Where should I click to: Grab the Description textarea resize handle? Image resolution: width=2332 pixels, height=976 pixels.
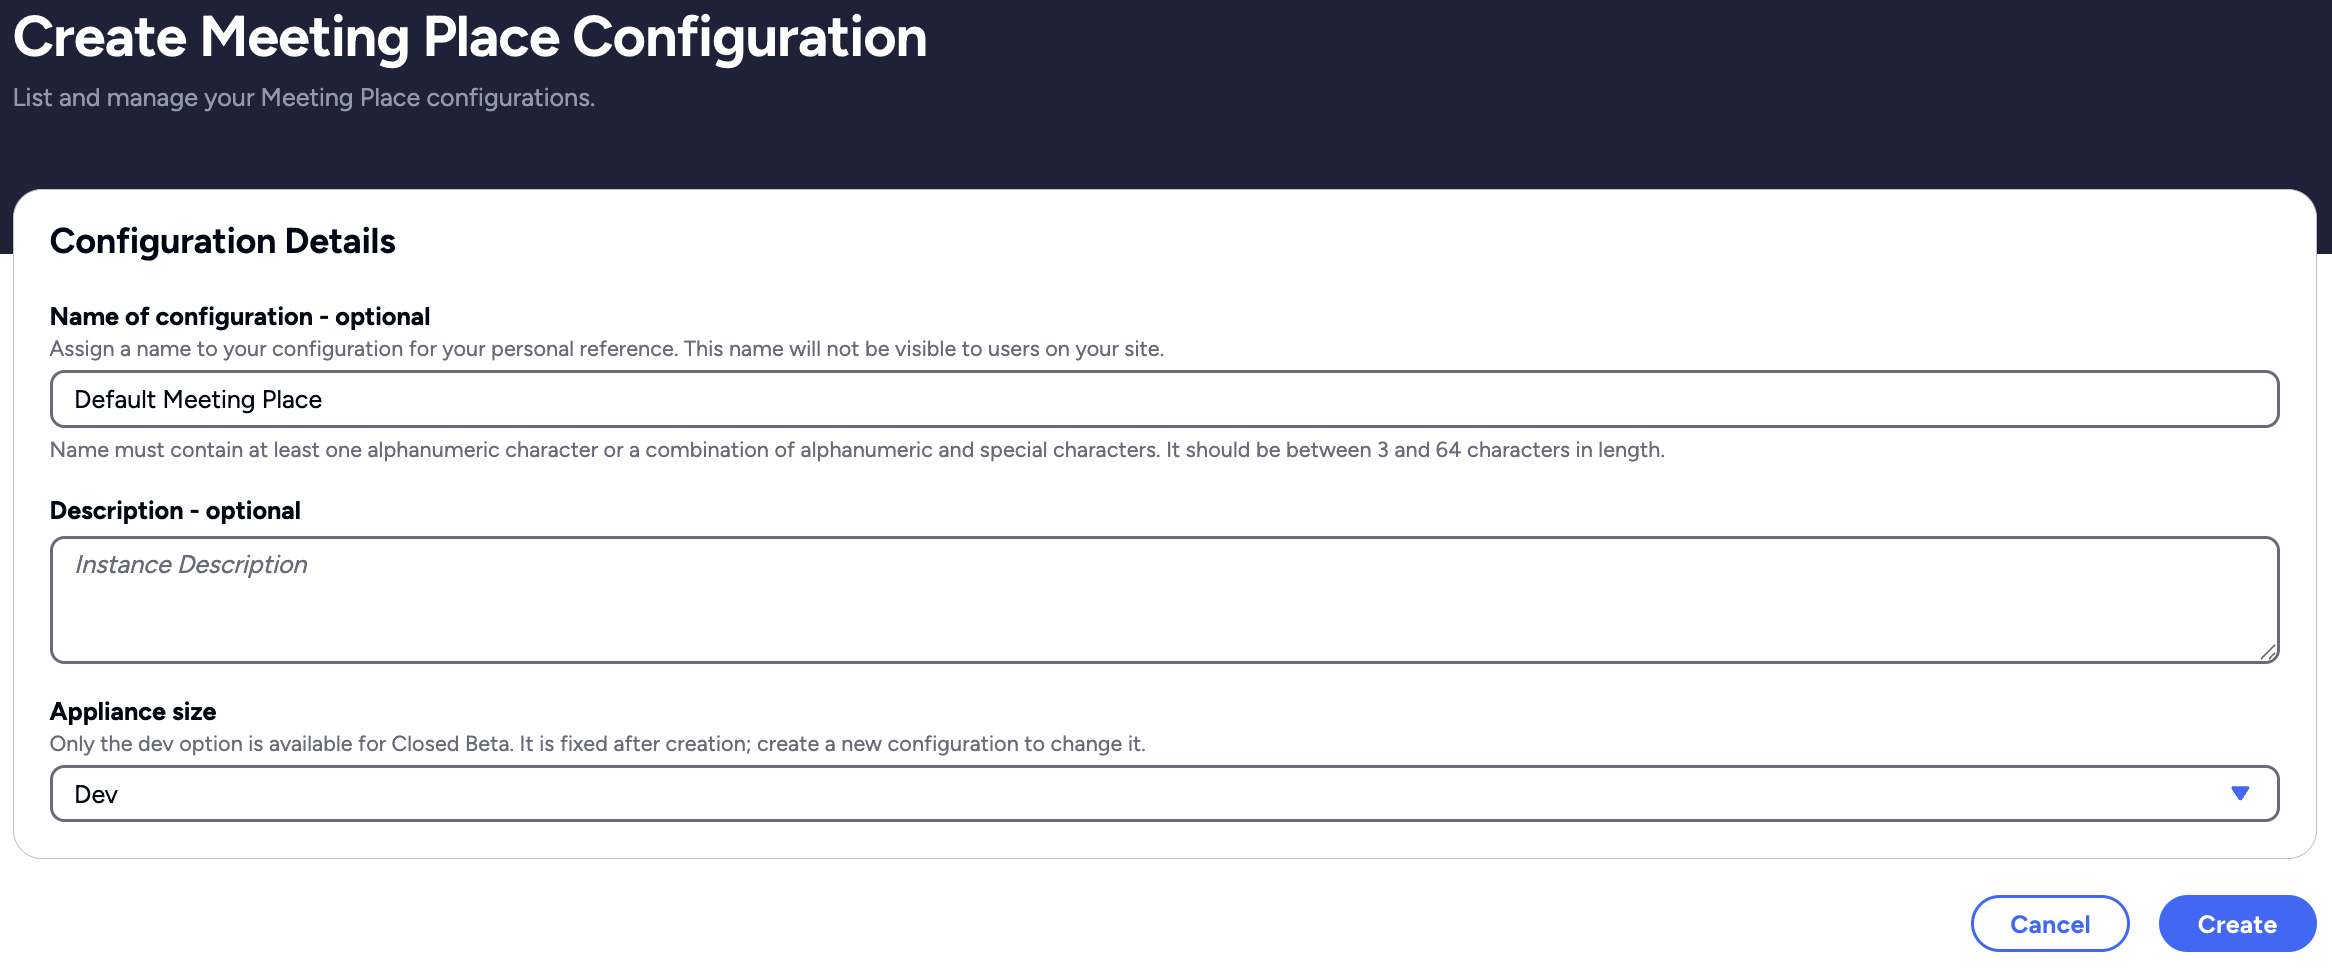coord(2267,652)
